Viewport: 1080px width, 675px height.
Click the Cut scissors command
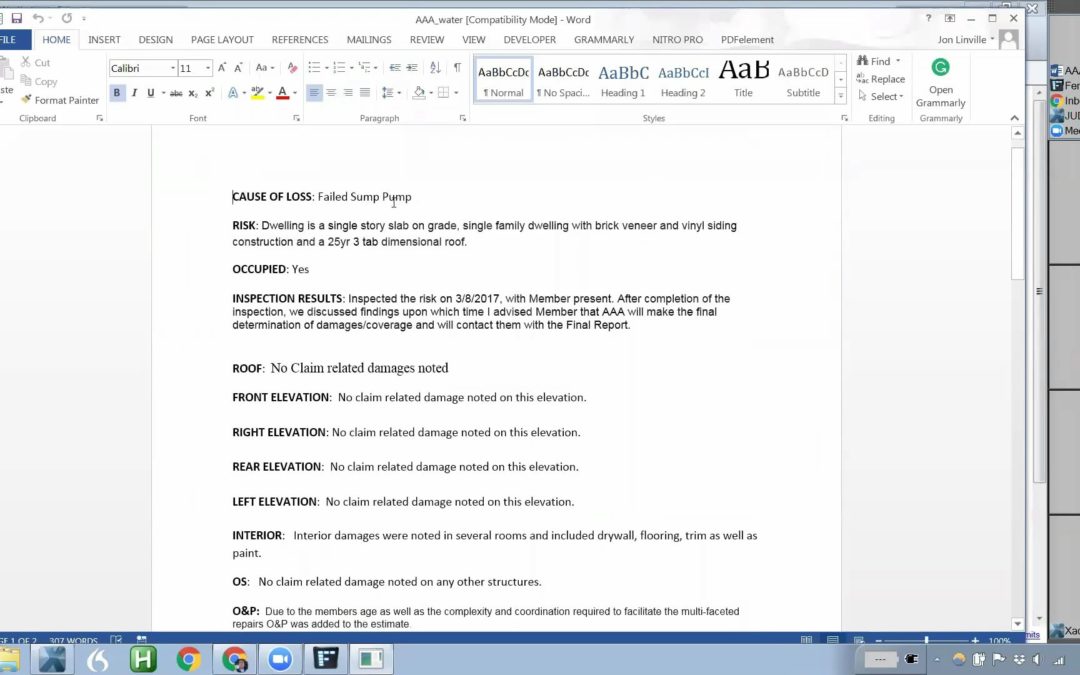point(35,62)
